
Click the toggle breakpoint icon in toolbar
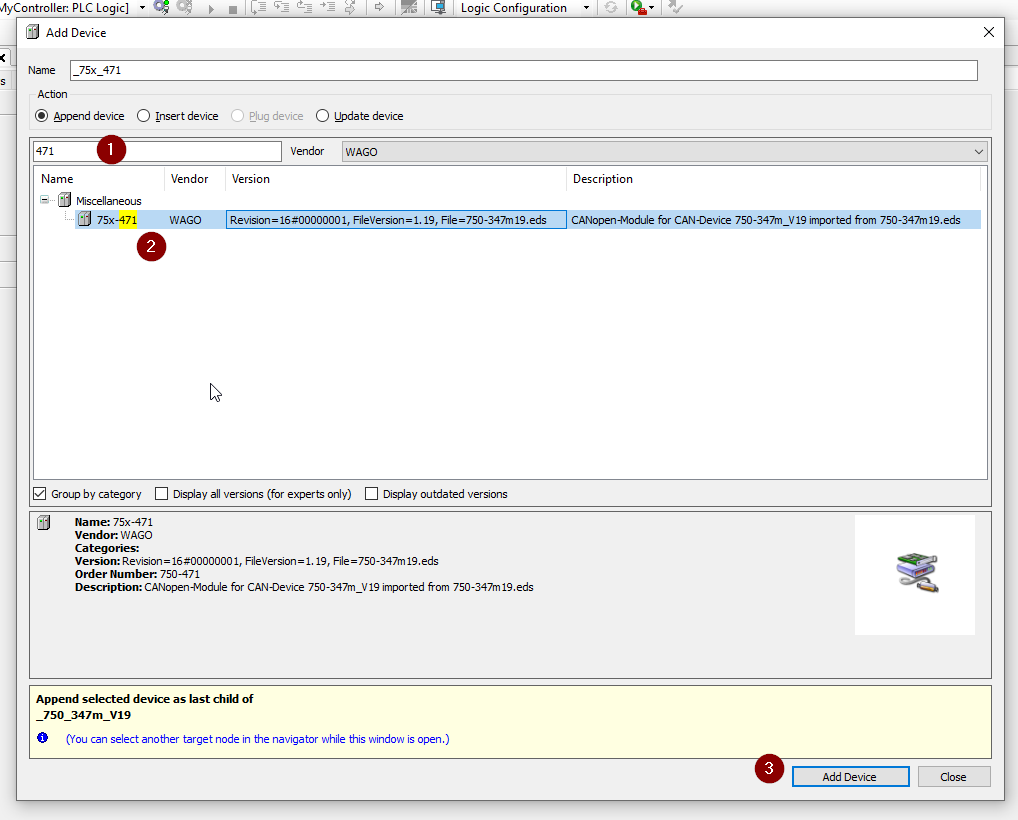(x=409, y=7)
